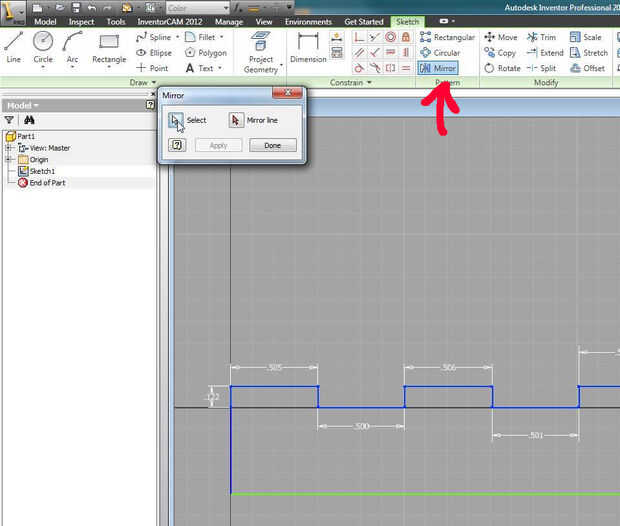
Task: Apply Equal constraint icon
Action: coord(406,68)
